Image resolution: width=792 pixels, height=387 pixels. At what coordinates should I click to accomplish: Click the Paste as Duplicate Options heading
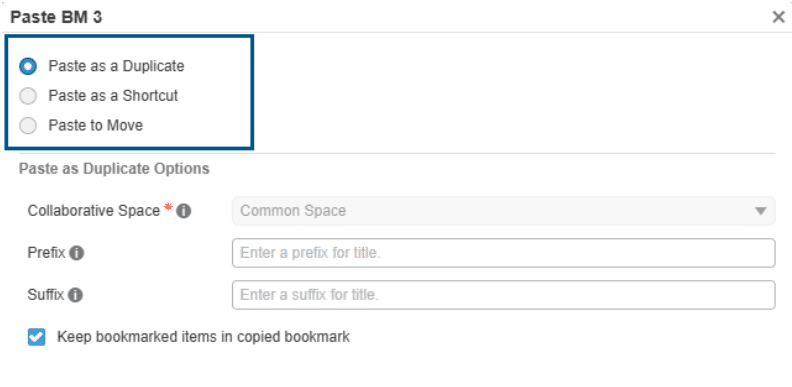(114, 169)
